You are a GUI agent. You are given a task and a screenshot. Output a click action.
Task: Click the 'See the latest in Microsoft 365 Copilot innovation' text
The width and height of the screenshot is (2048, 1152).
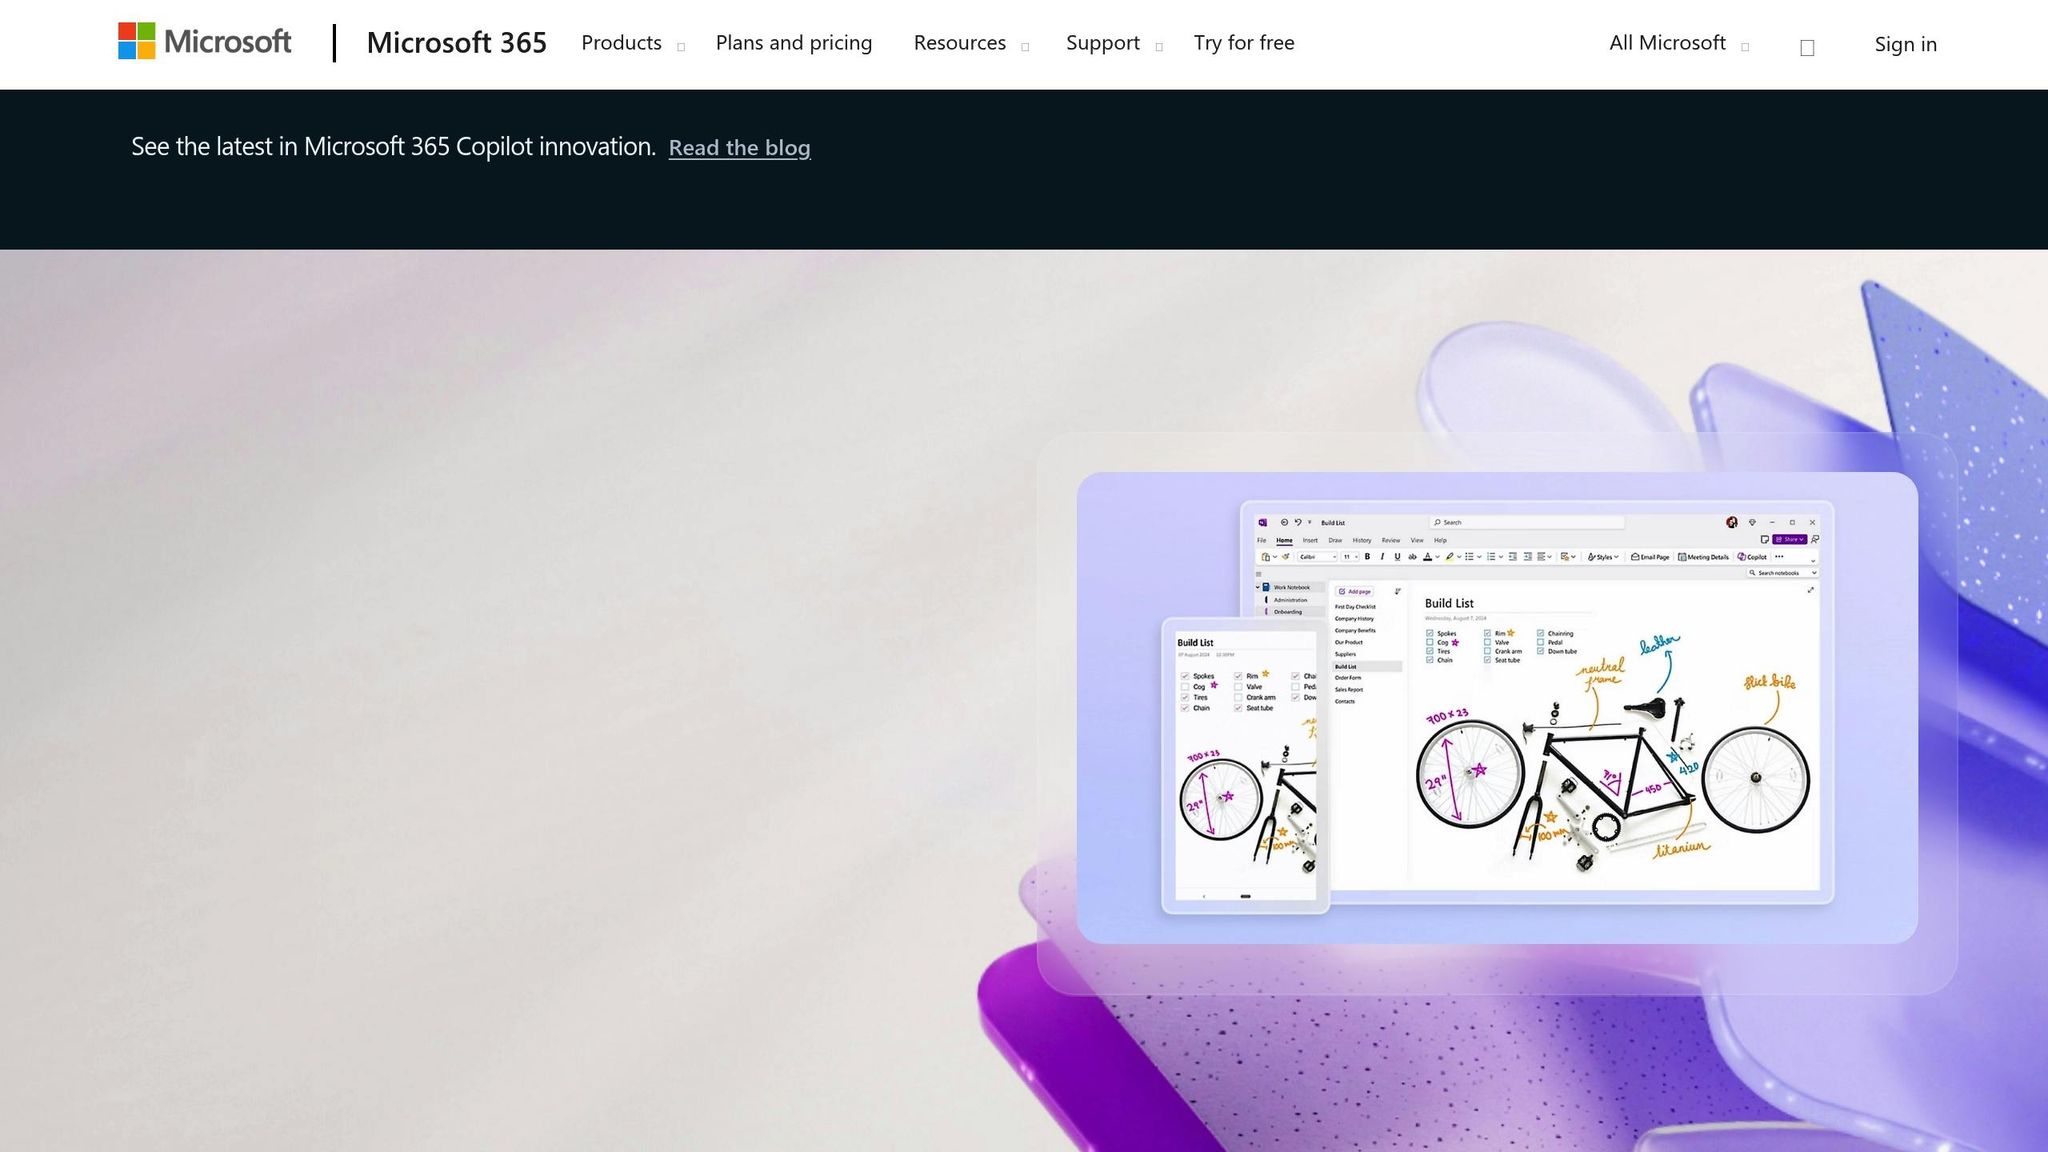[x=393, y=147]
